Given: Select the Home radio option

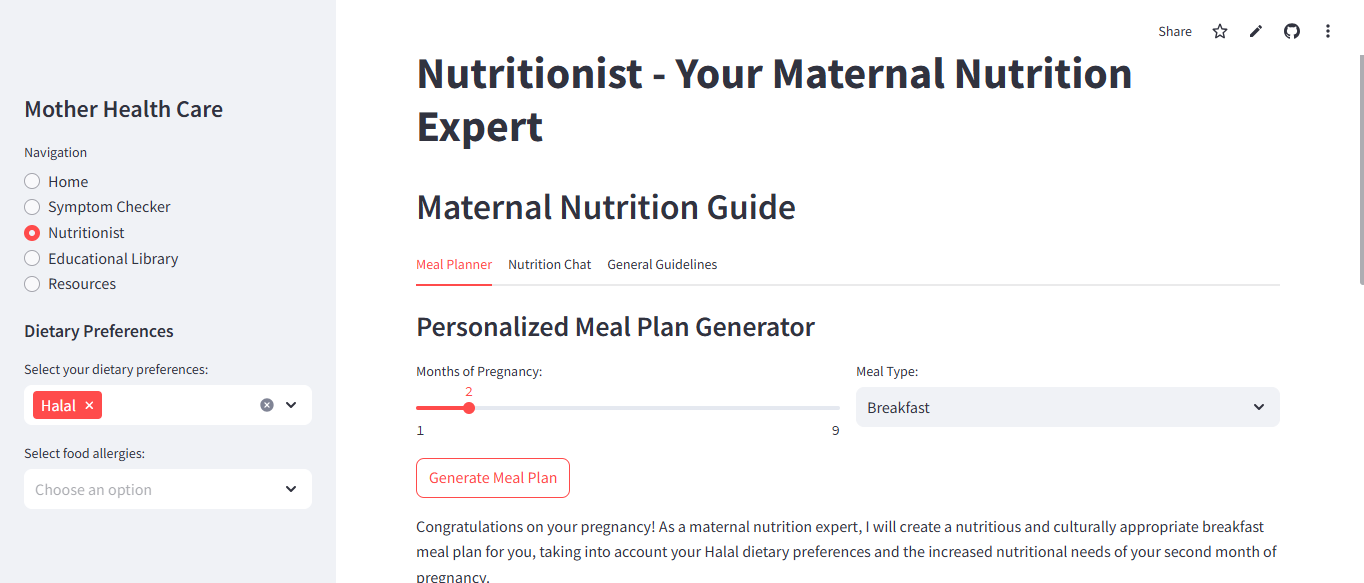Looking at the screenshot, I should point(32,181).
